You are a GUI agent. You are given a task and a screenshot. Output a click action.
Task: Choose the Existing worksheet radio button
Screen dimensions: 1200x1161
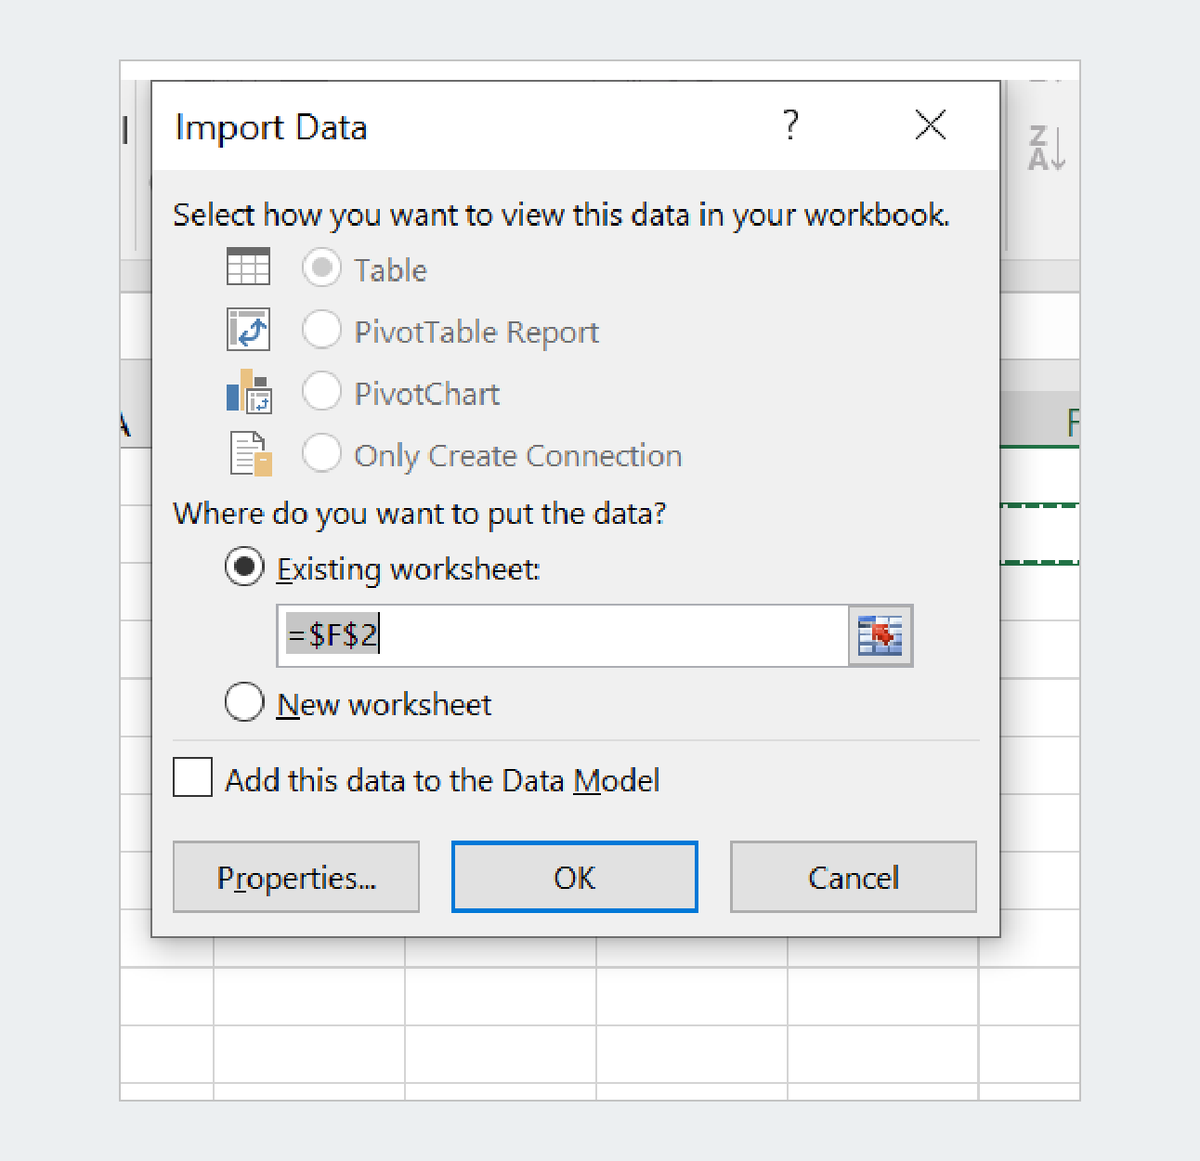245,567
